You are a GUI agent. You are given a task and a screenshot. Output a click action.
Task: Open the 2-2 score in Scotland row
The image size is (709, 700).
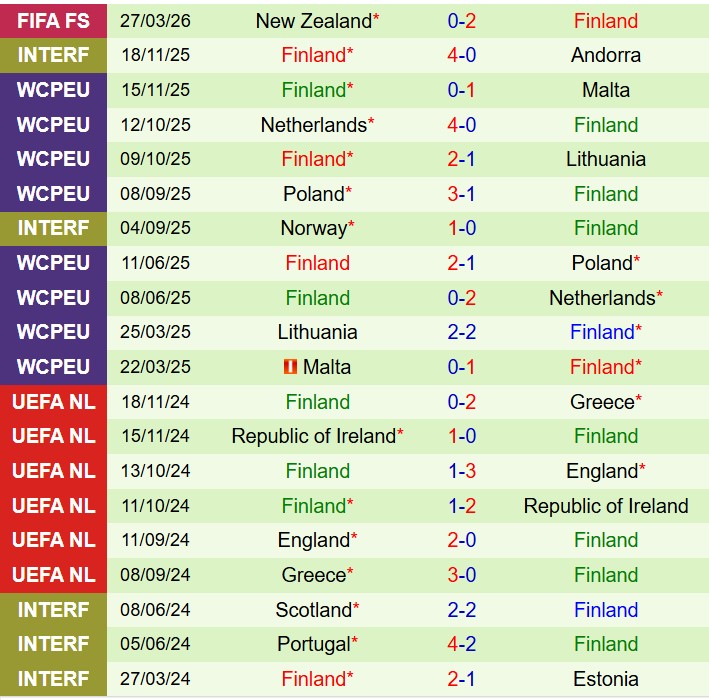(x=461, y=610)
